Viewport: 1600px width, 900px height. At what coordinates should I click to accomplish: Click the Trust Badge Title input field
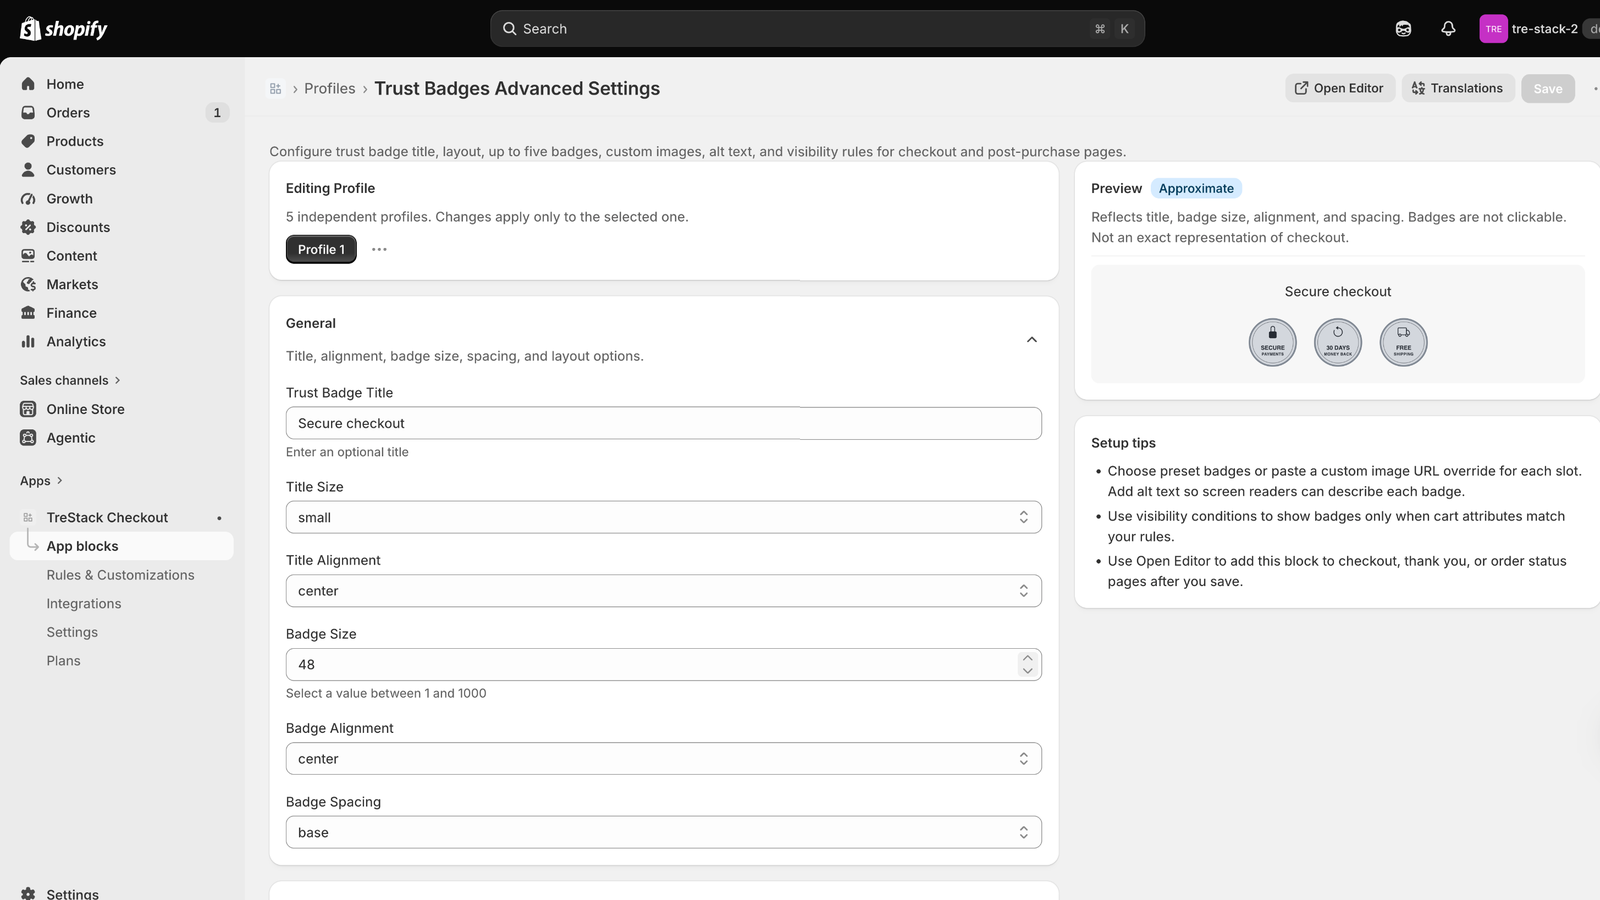pos(664,423)
